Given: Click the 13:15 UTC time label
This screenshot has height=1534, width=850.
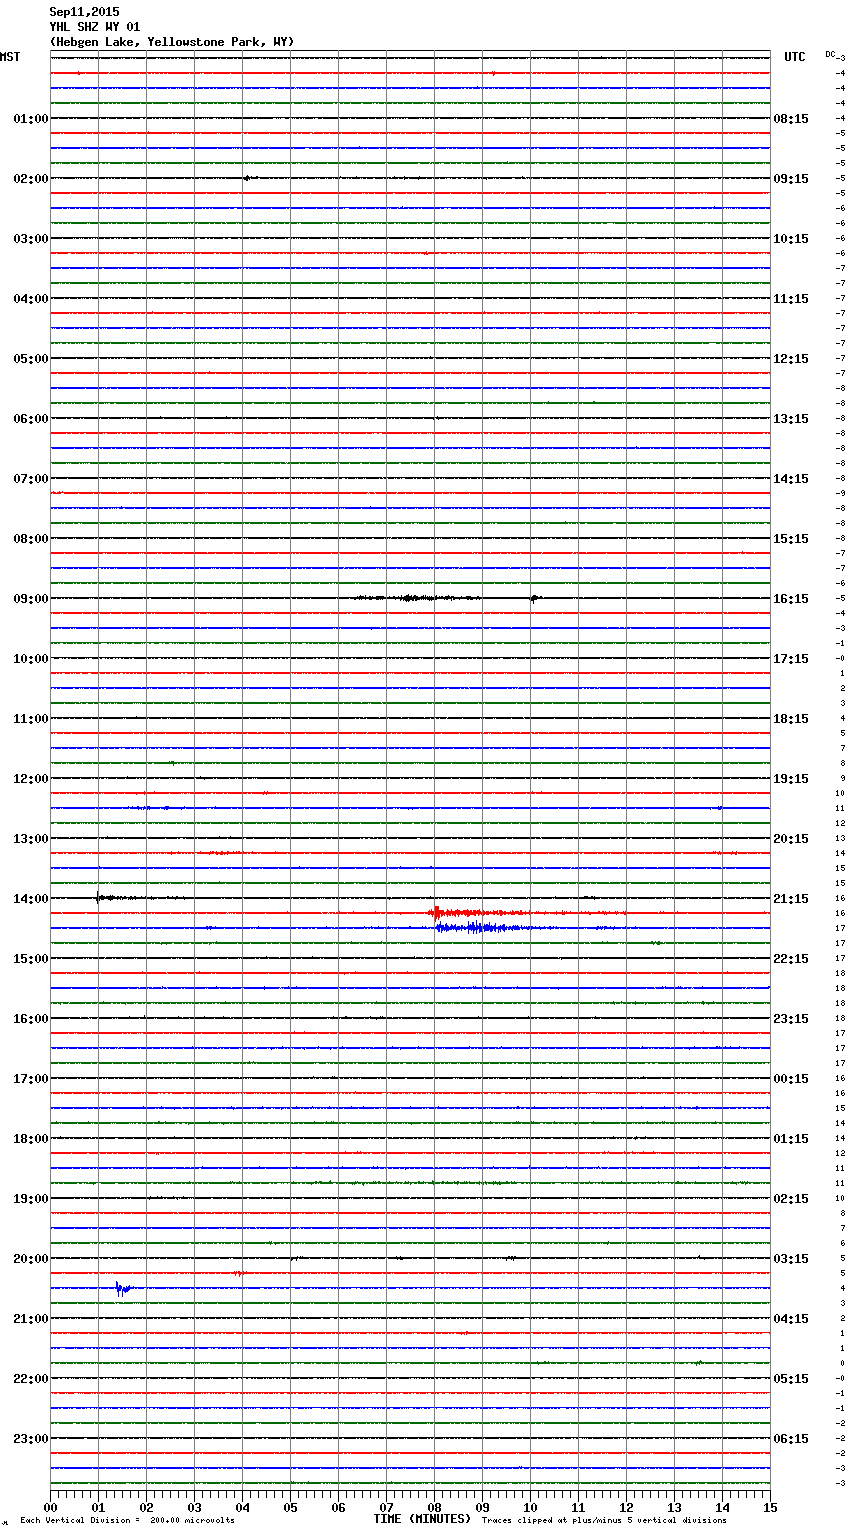Looking at the screenshot, I should click(x=791, y=419).
